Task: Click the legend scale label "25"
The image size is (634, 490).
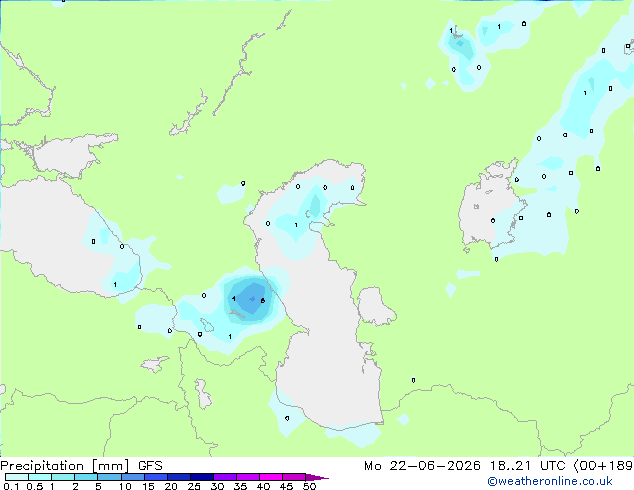Action: pos(194,486)
